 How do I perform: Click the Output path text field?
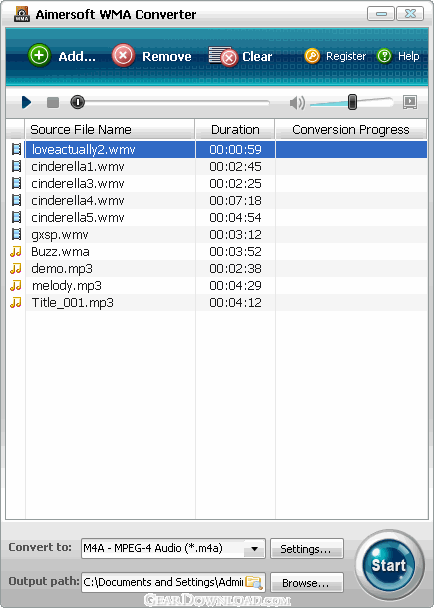point(163,582)
